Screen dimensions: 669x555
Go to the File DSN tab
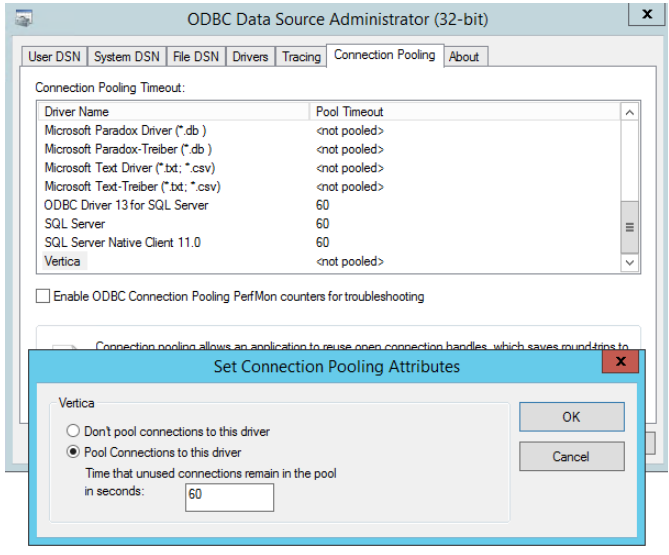196,57
